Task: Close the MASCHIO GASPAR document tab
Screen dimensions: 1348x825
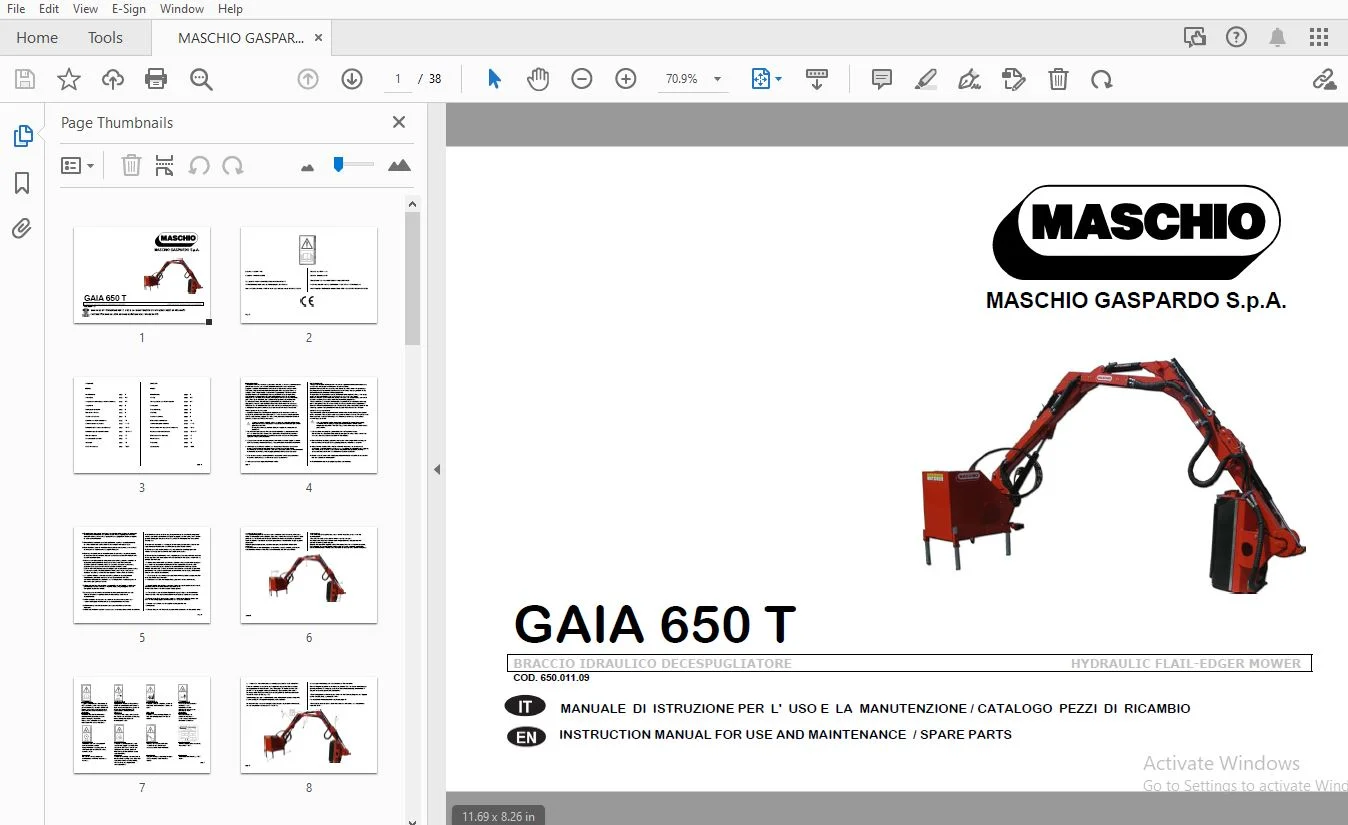Action: click(318, 38)
